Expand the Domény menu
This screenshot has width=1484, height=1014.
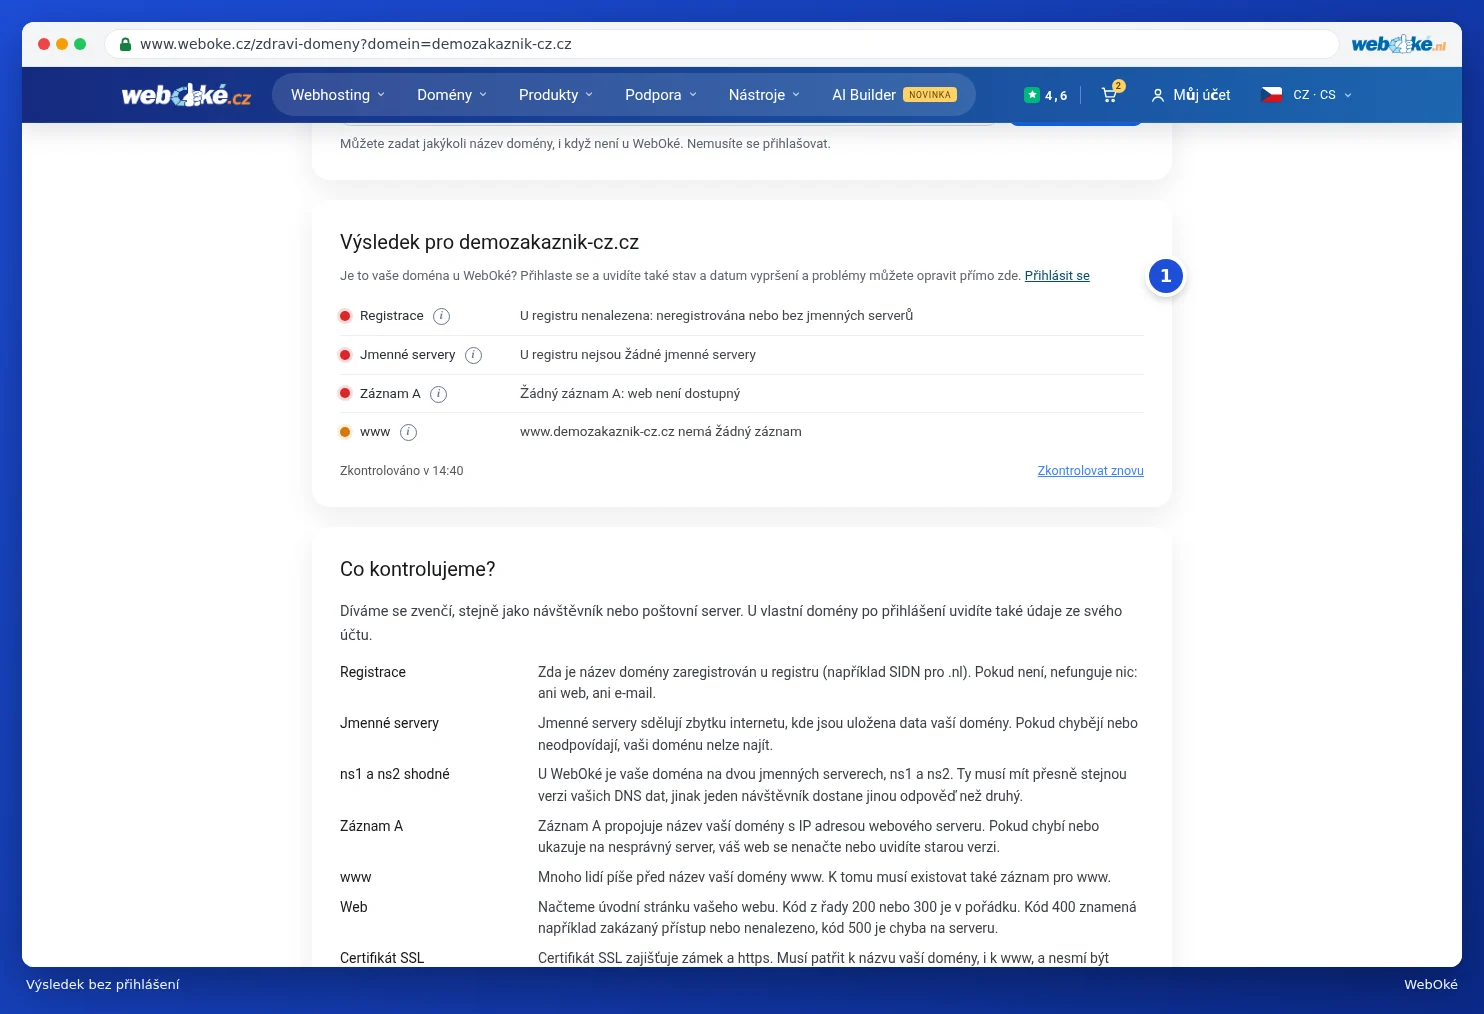click(452, 95)
